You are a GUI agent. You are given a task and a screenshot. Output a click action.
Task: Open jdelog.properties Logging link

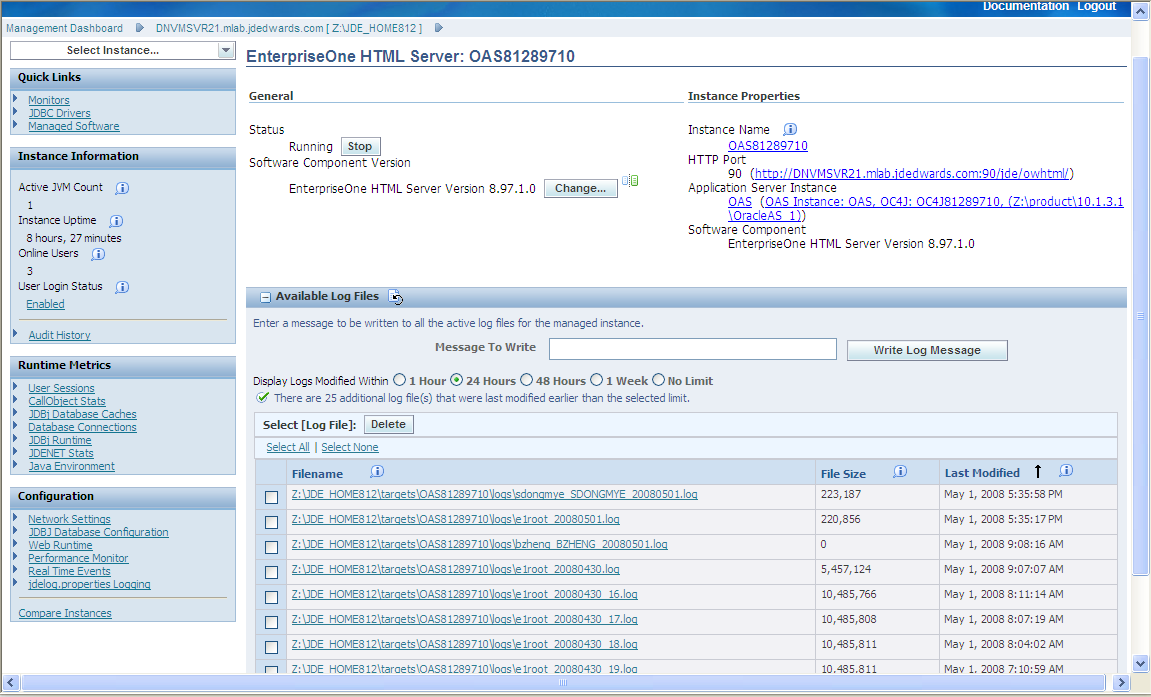[x=89, y=584]
